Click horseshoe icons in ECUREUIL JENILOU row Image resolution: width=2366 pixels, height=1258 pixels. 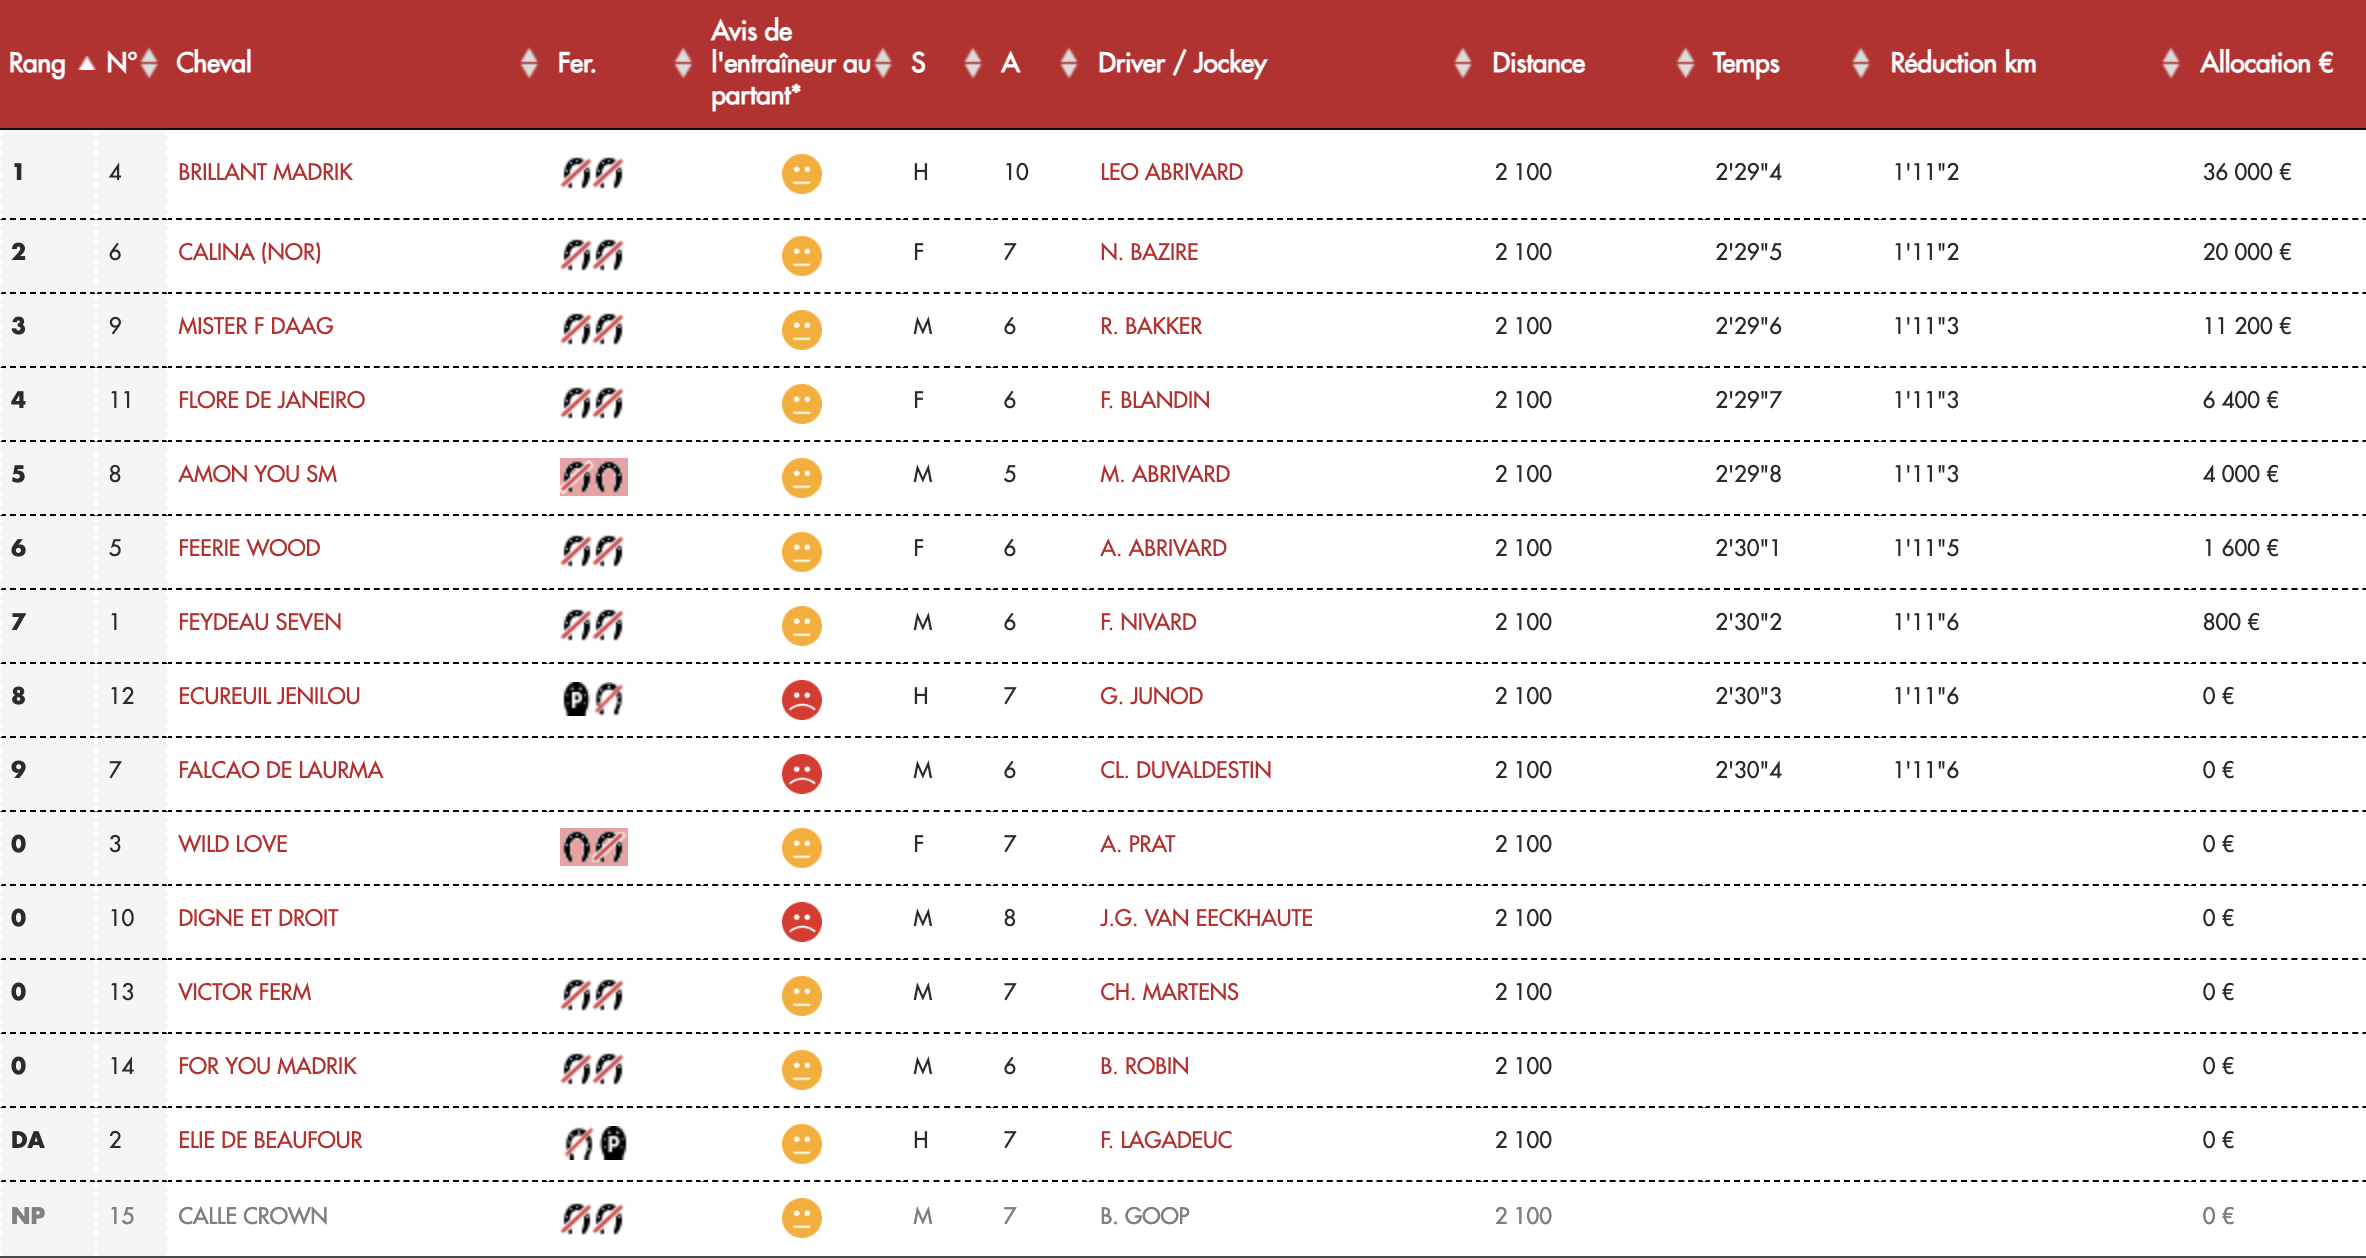[593, 698]
